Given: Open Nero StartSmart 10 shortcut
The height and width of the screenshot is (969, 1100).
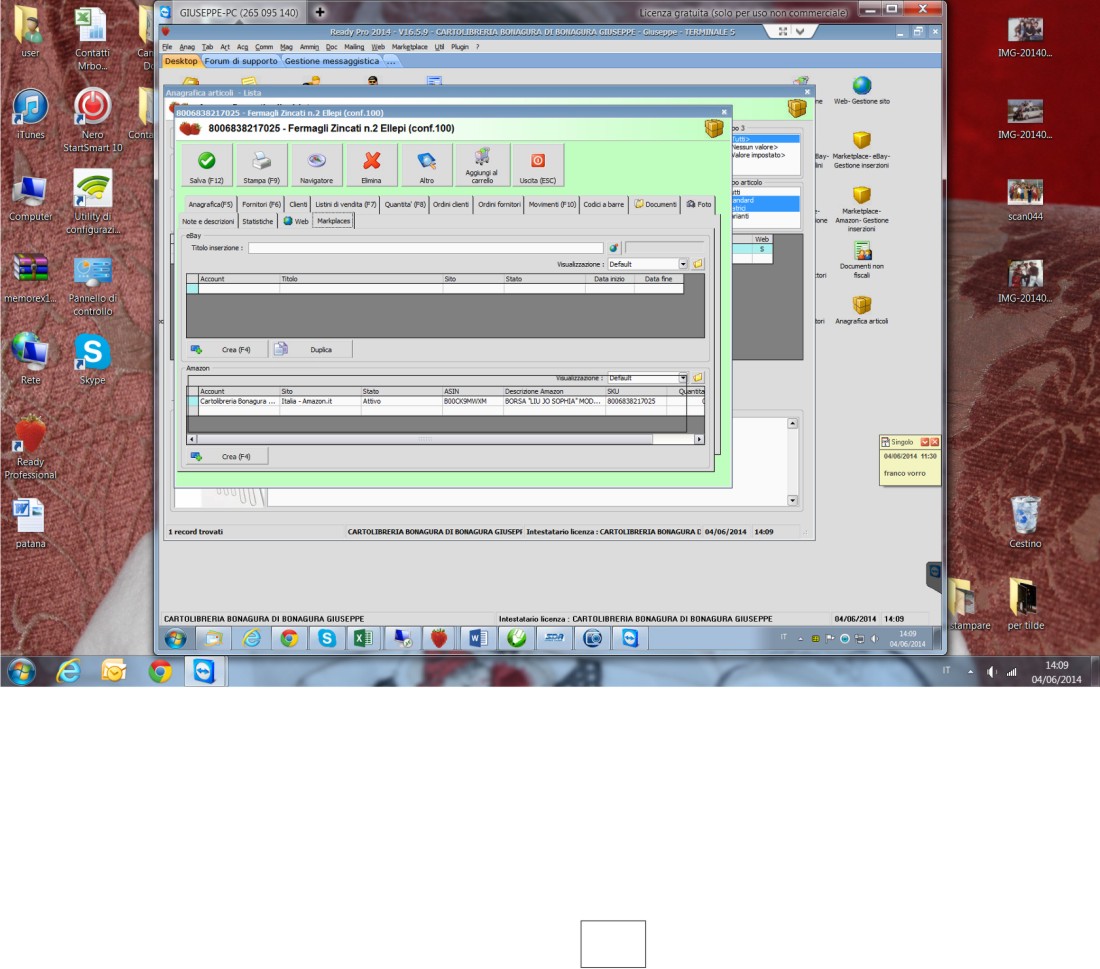Looking at the screenshot, I should tap(92, 121).
